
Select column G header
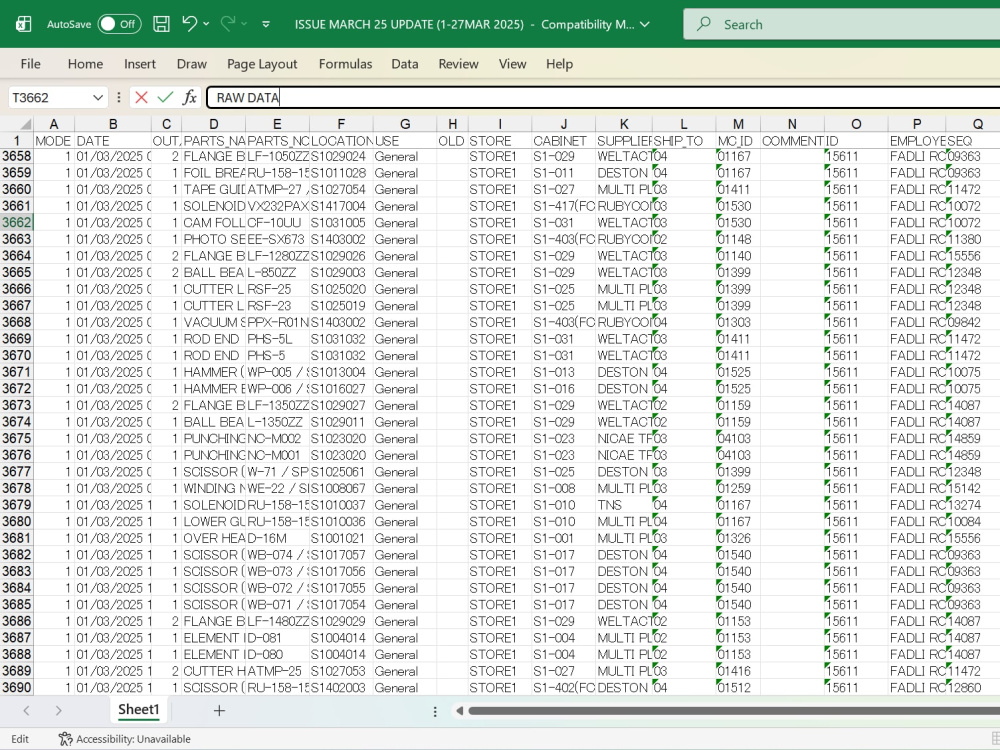[405, 124]
